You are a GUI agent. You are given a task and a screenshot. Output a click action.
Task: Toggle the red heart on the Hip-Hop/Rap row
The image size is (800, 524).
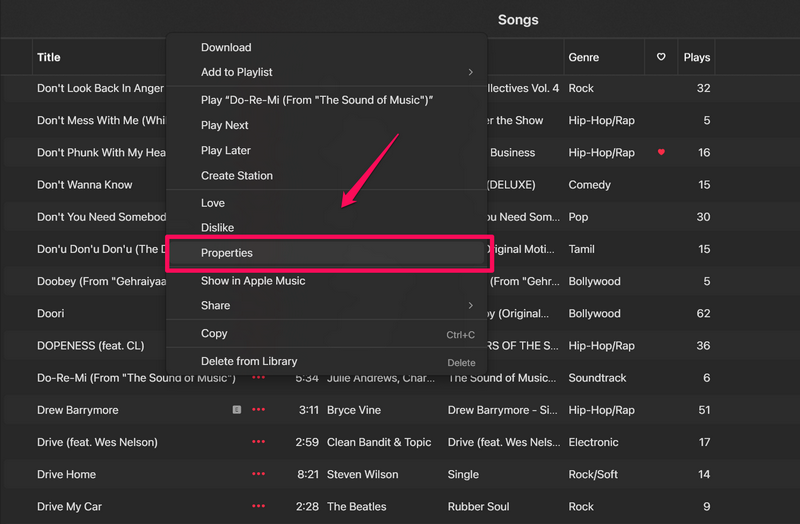pos(661,152)
